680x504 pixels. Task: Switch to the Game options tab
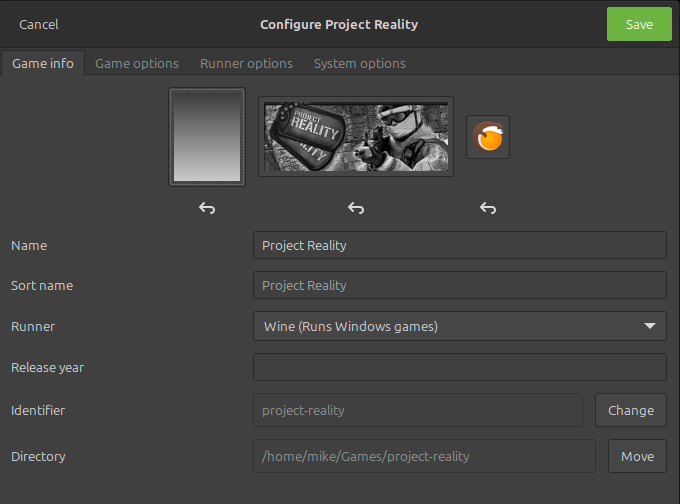[x=137, y=63]
